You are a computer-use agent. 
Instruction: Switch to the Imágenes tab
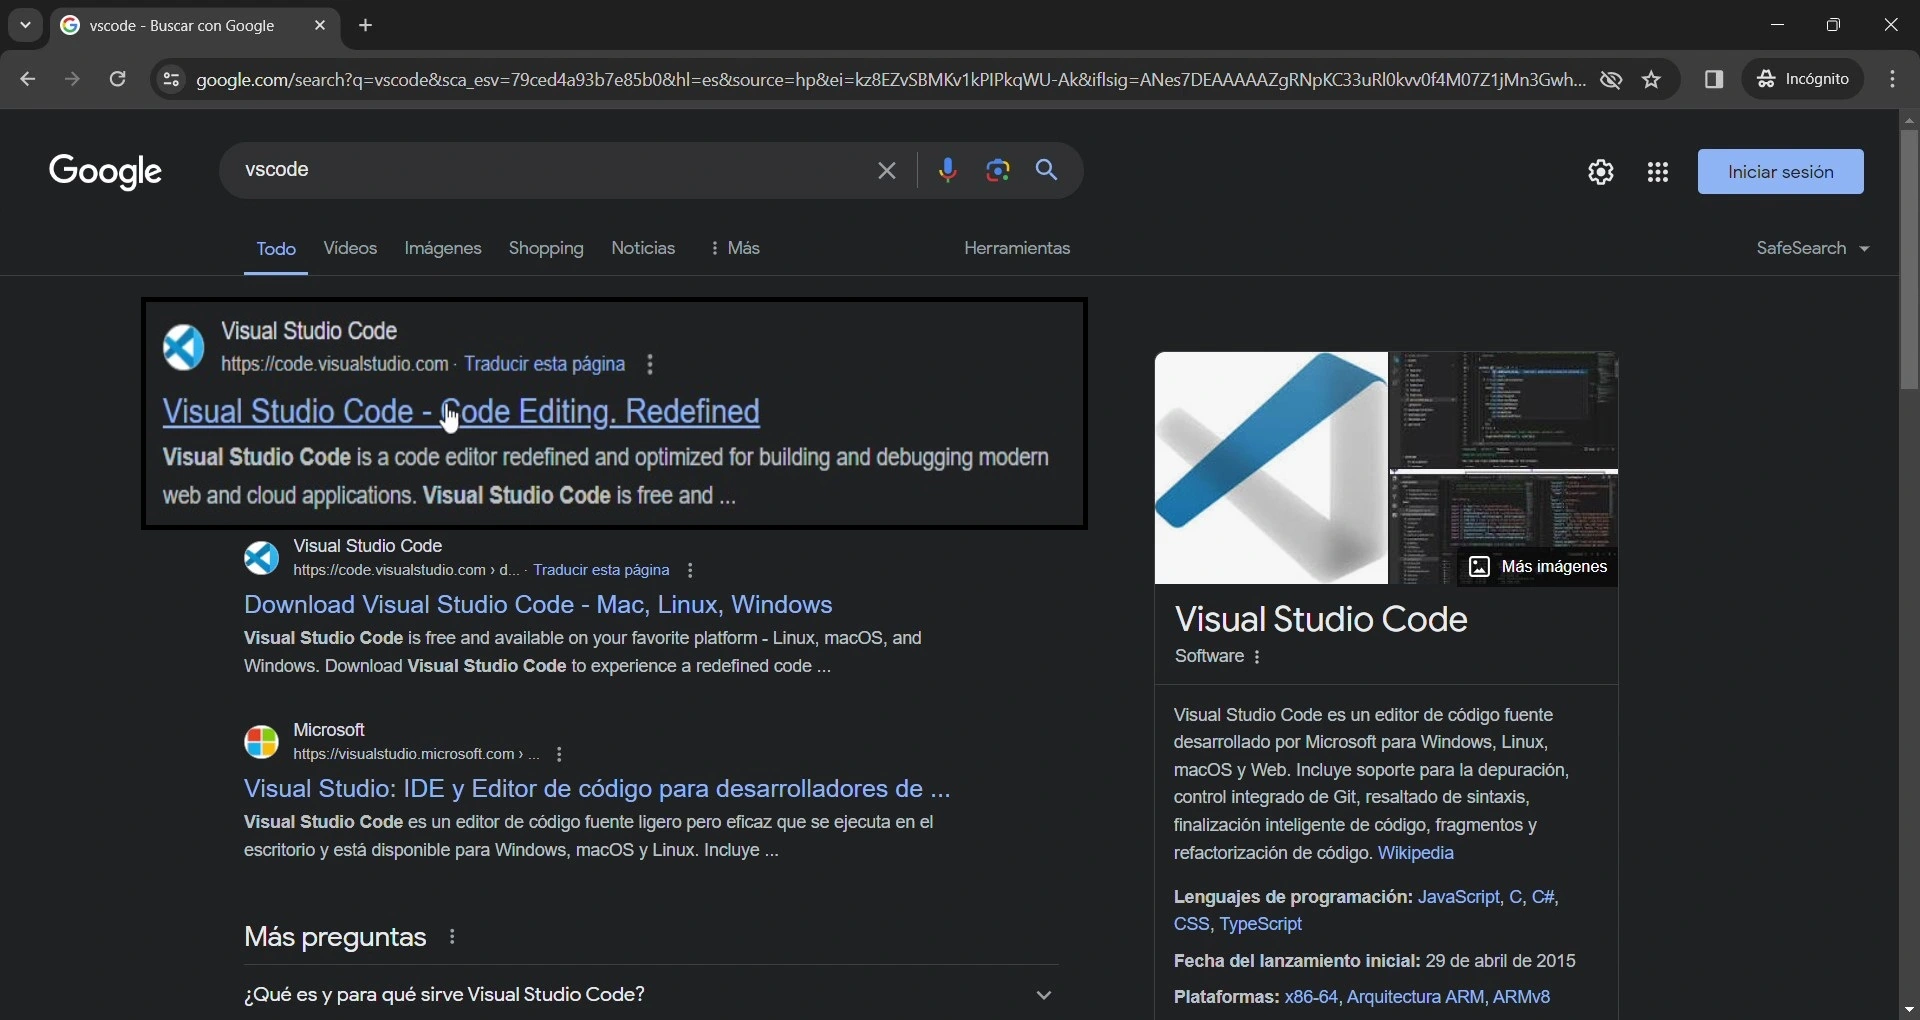point(443,248)
